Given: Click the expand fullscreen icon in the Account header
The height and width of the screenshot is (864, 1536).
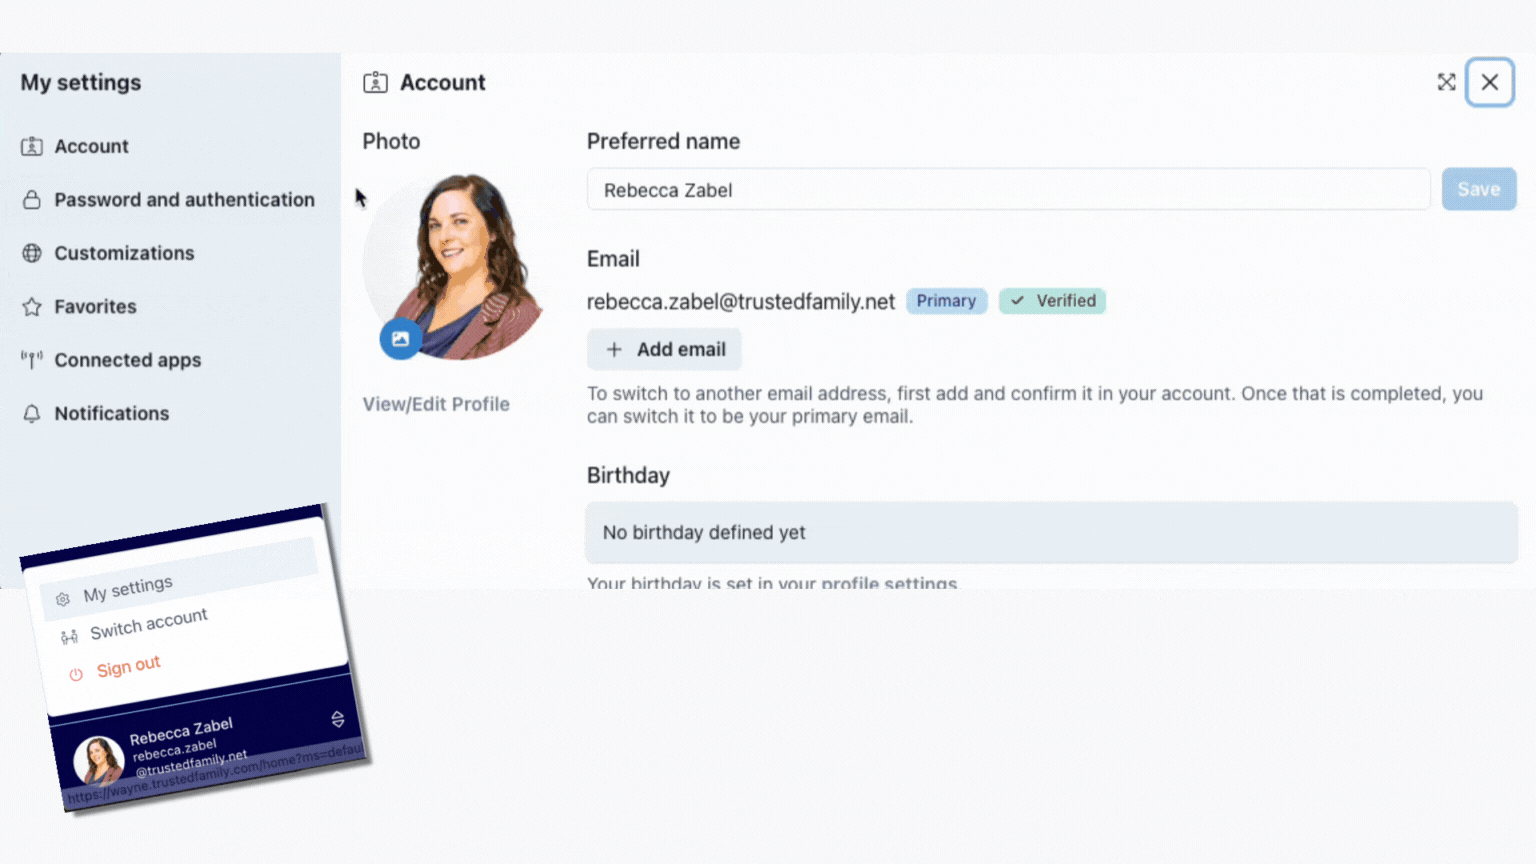Looking at the screenshot, I should (x=1446, y=82).
